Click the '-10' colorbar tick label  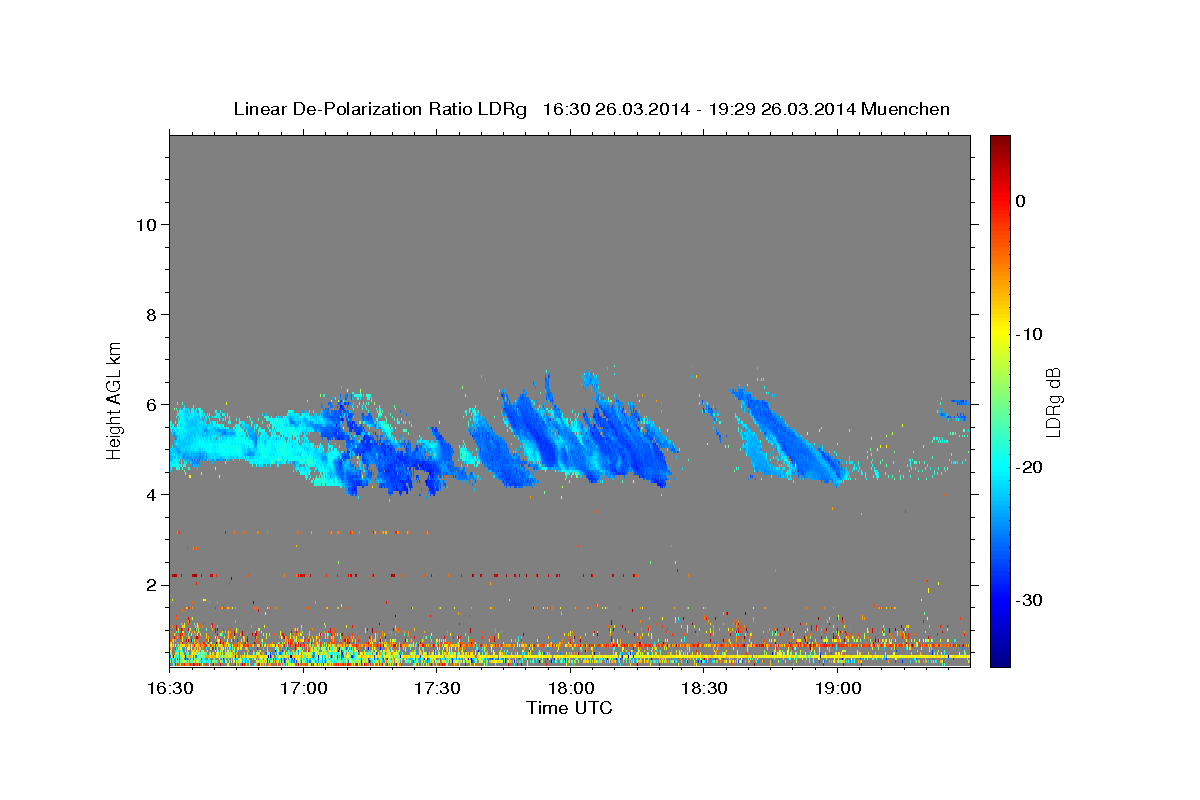click(1029, 334)
